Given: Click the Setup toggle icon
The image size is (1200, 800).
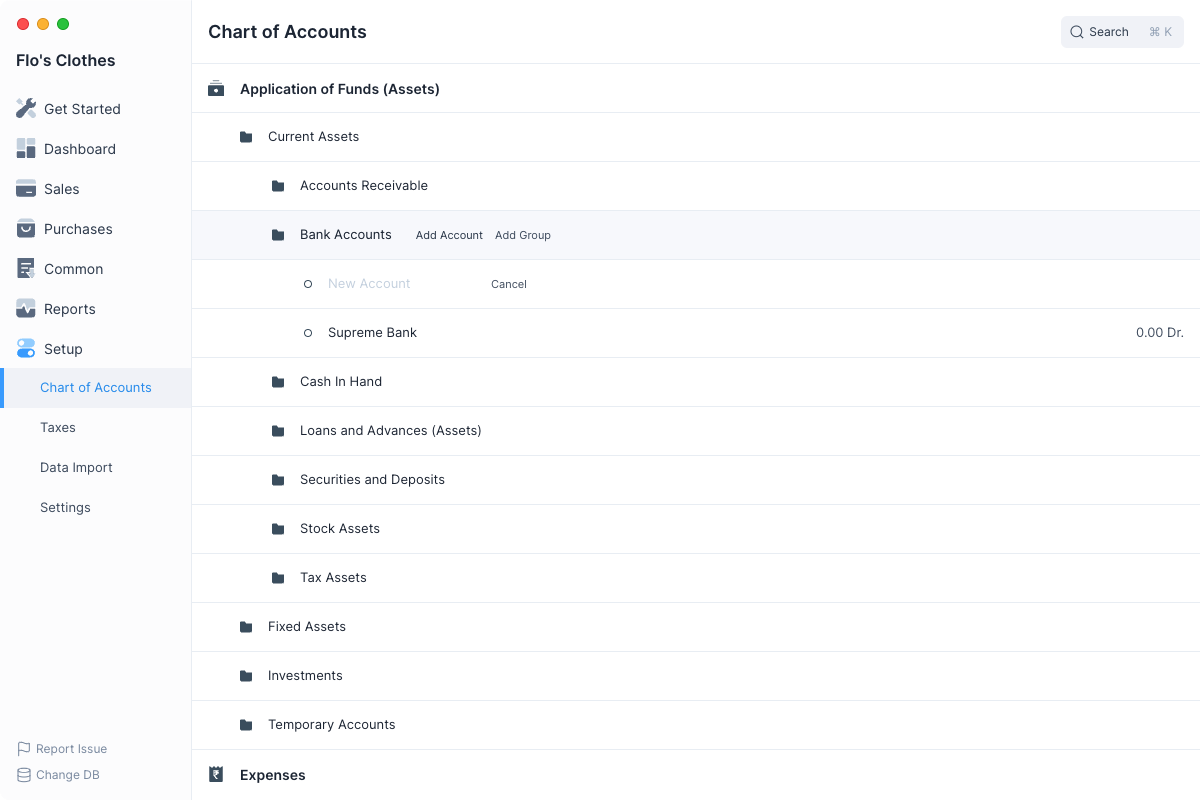Looking at the screenshot, I should 26,349.
